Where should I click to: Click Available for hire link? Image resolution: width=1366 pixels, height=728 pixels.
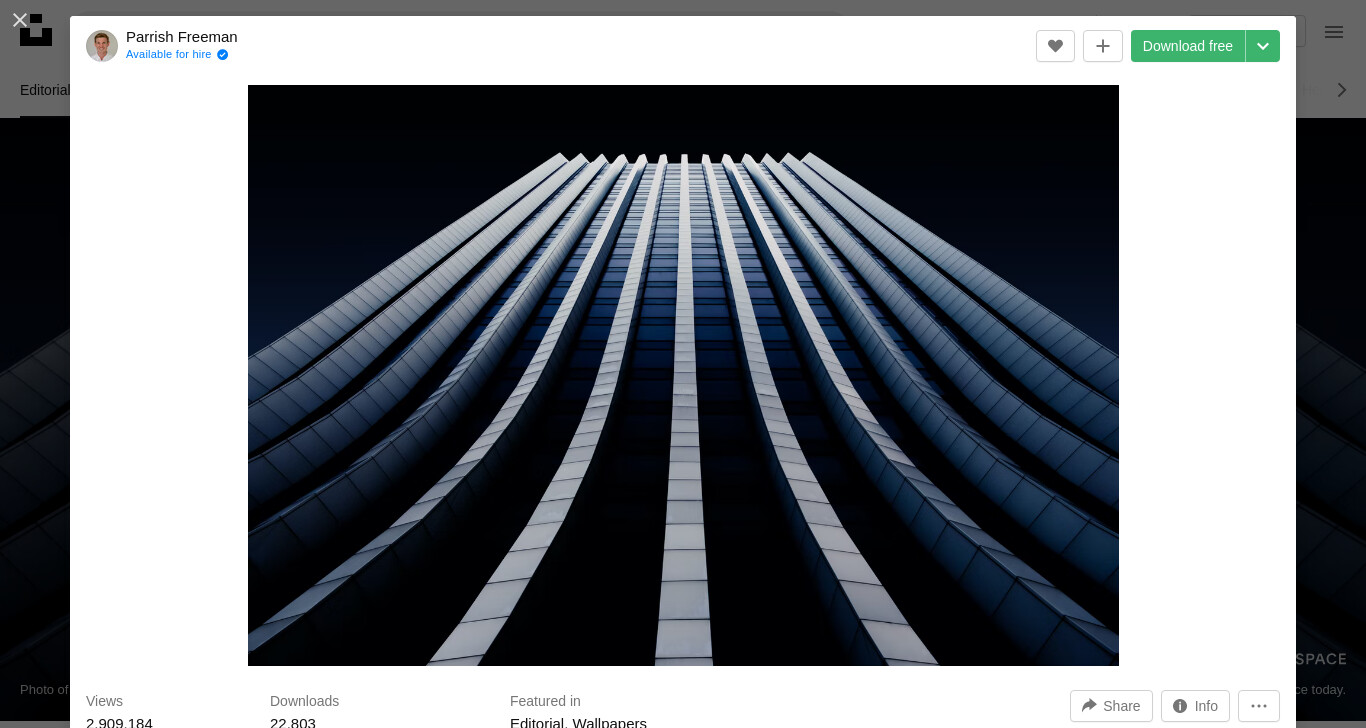(168, 55)
